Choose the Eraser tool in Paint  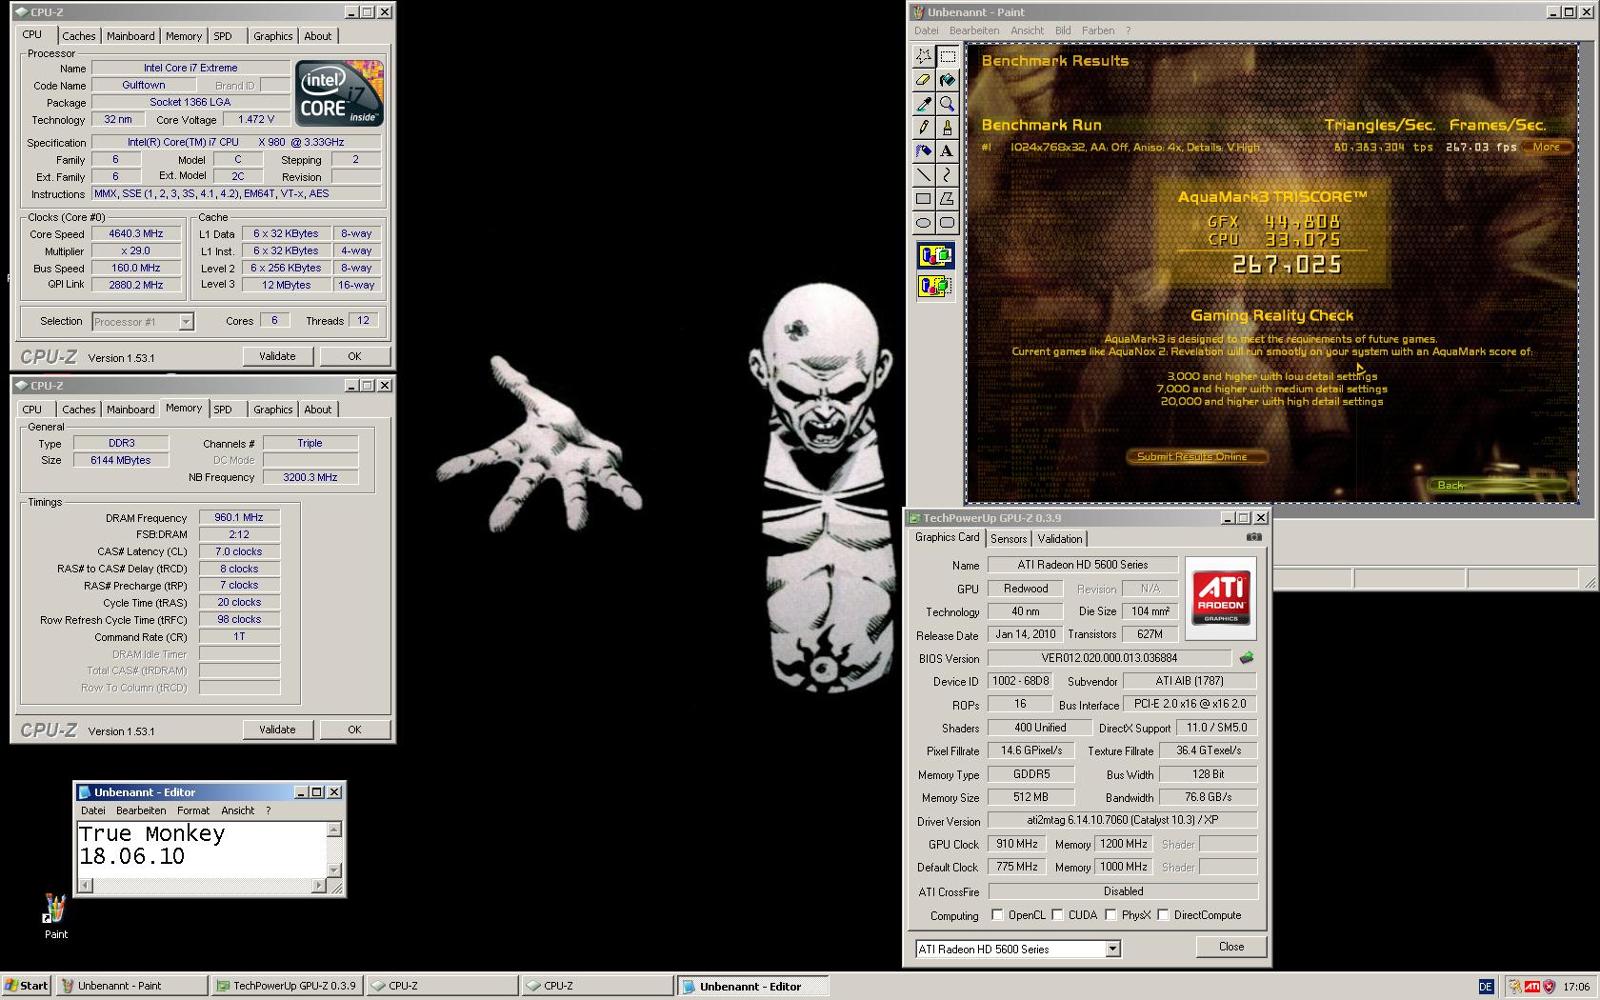[923, 81]
